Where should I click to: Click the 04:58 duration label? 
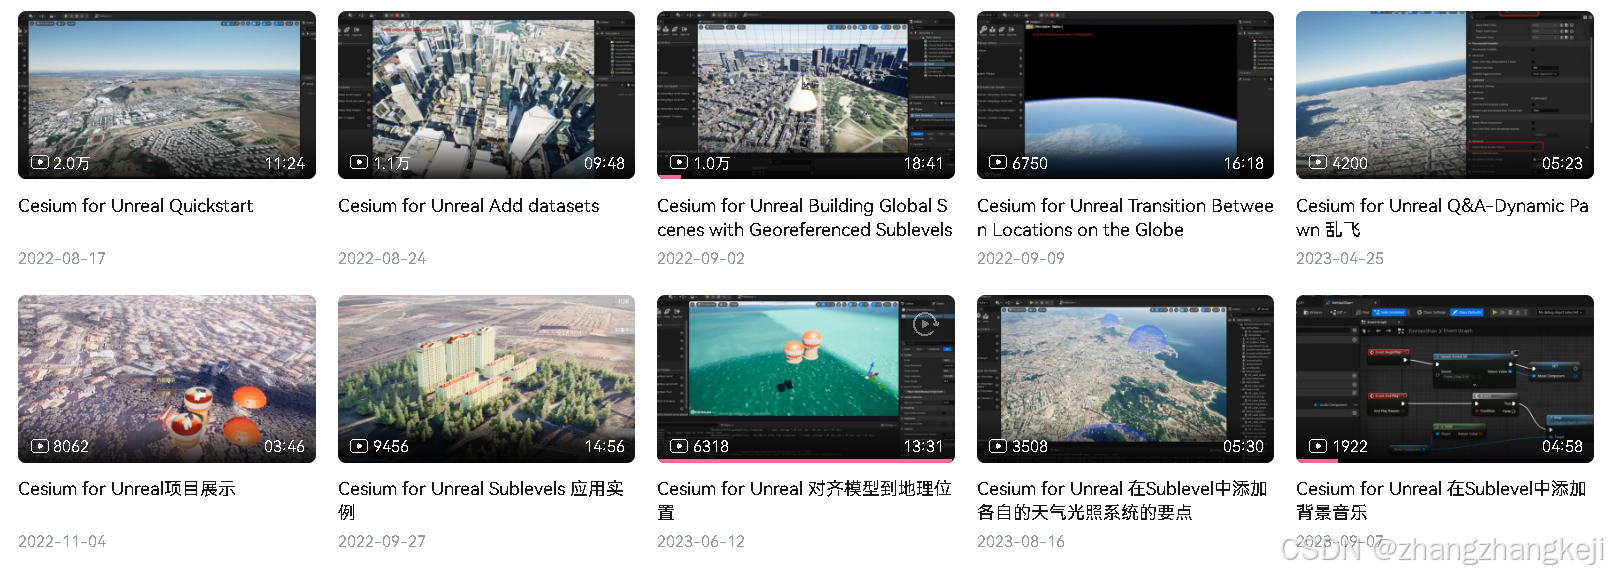[x=1563, y=446]
